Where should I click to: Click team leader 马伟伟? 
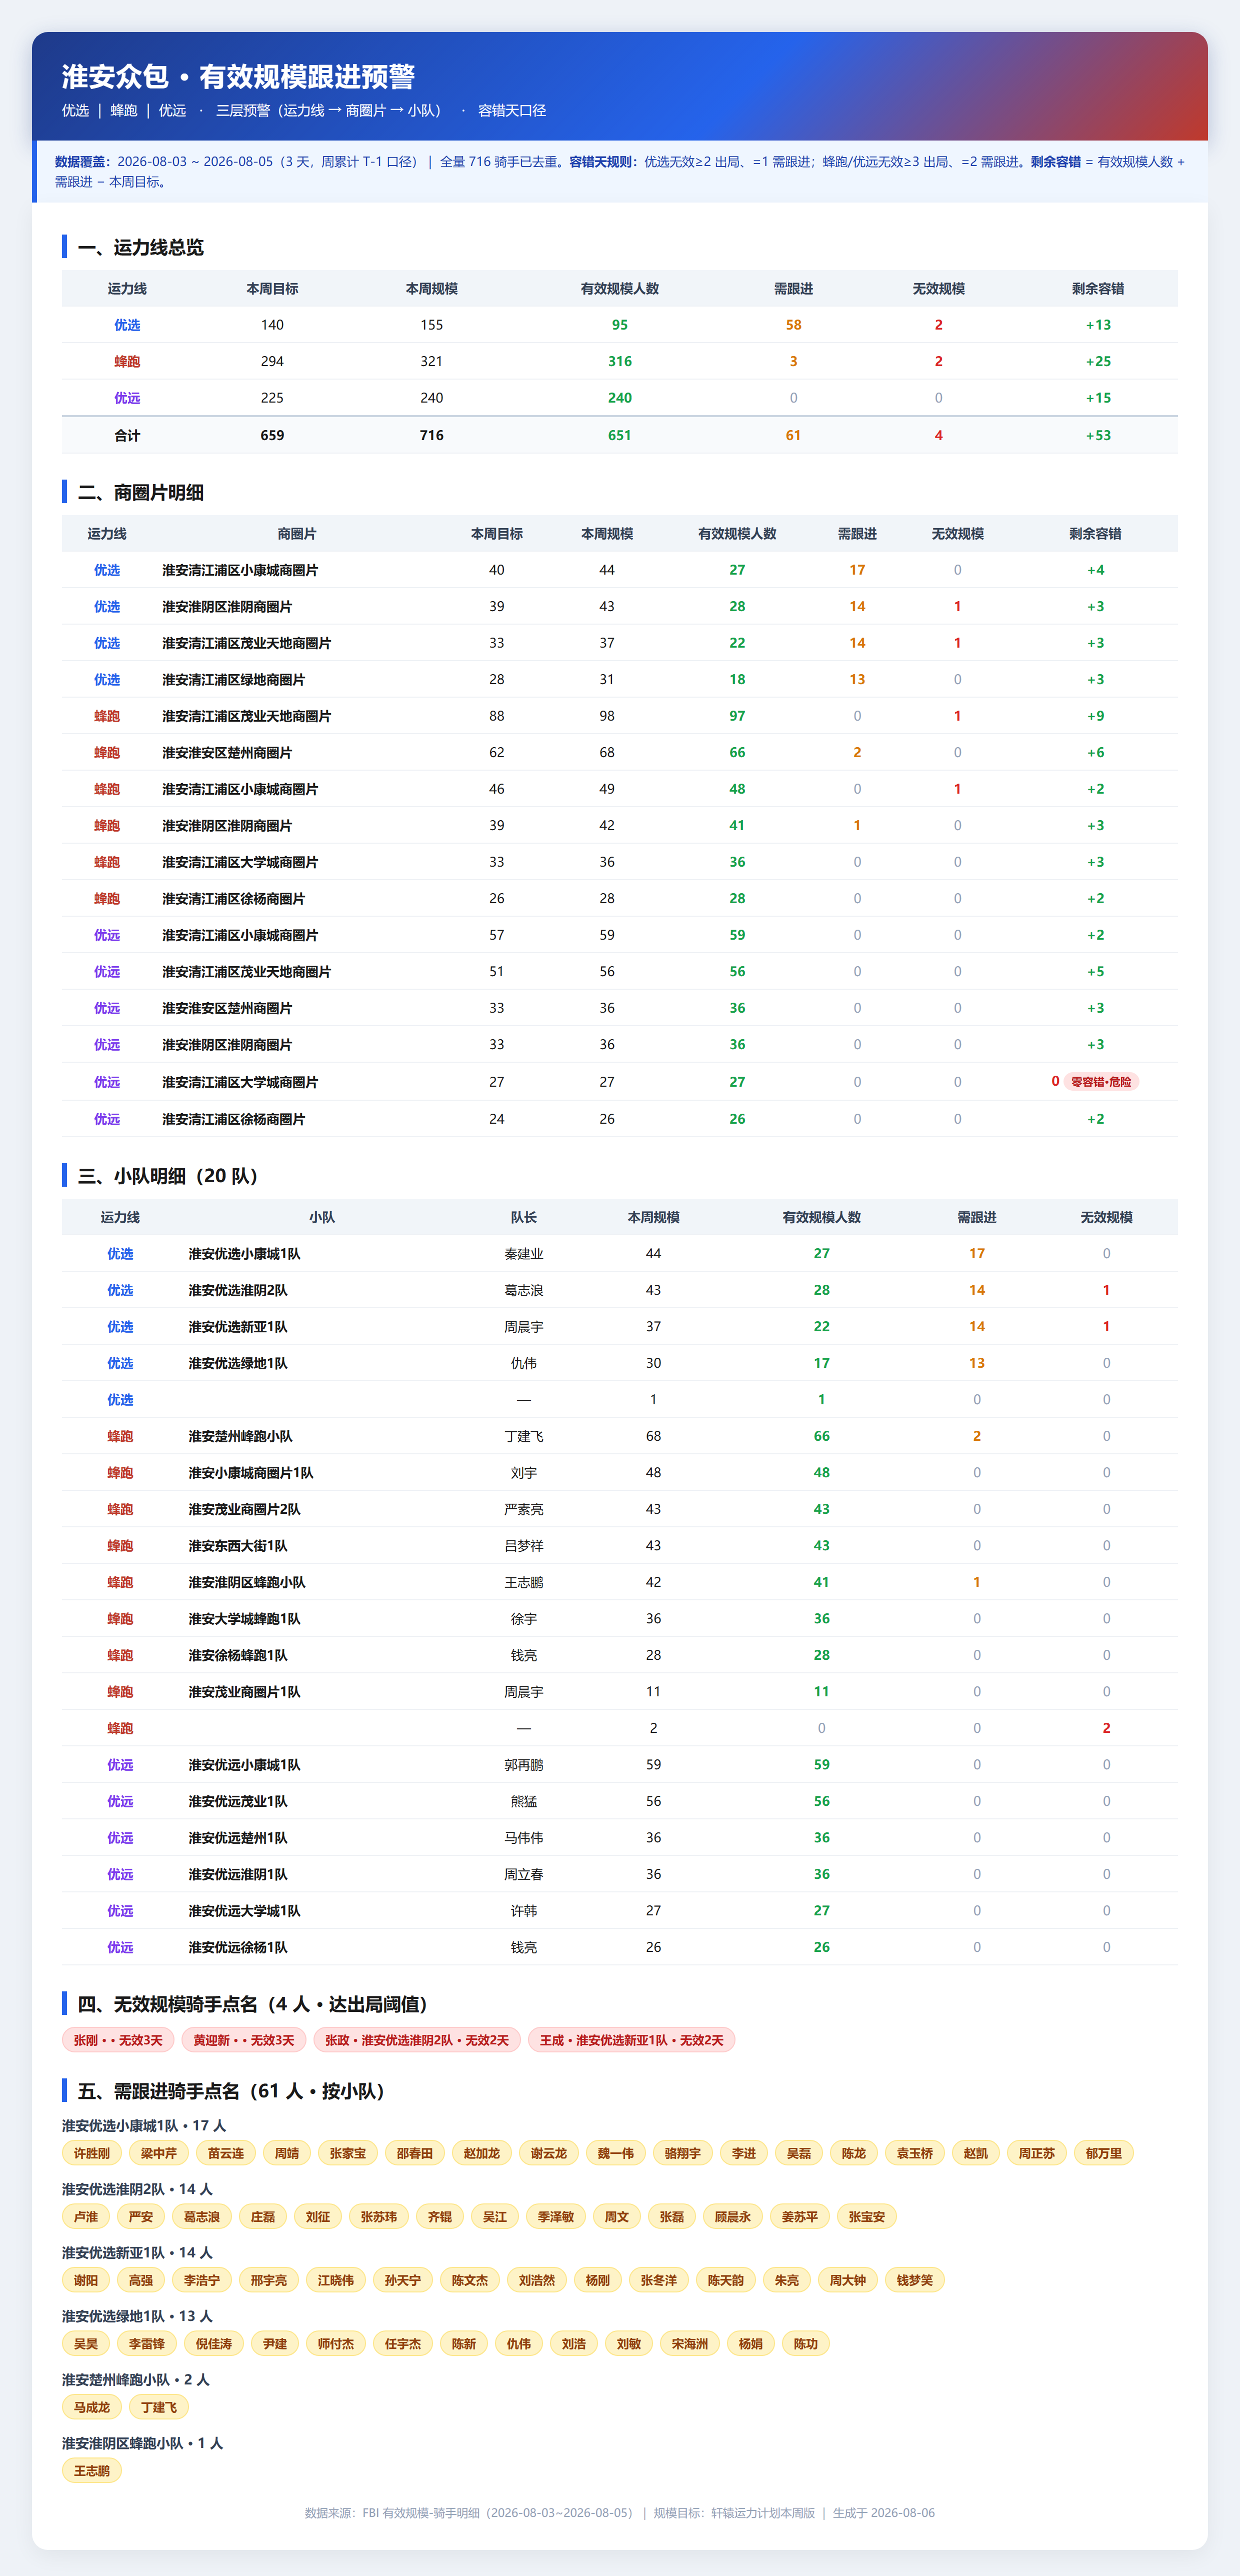click(x=524, y=1838)
